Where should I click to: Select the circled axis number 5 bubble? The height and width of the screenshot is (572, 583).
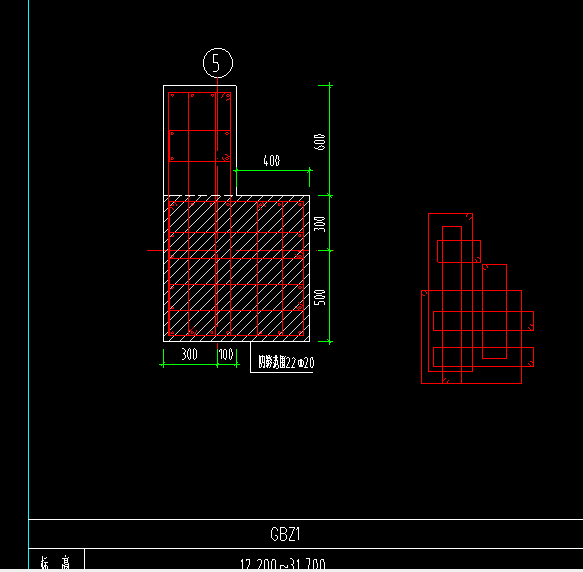pyautogui.click(x=218, y=63)
